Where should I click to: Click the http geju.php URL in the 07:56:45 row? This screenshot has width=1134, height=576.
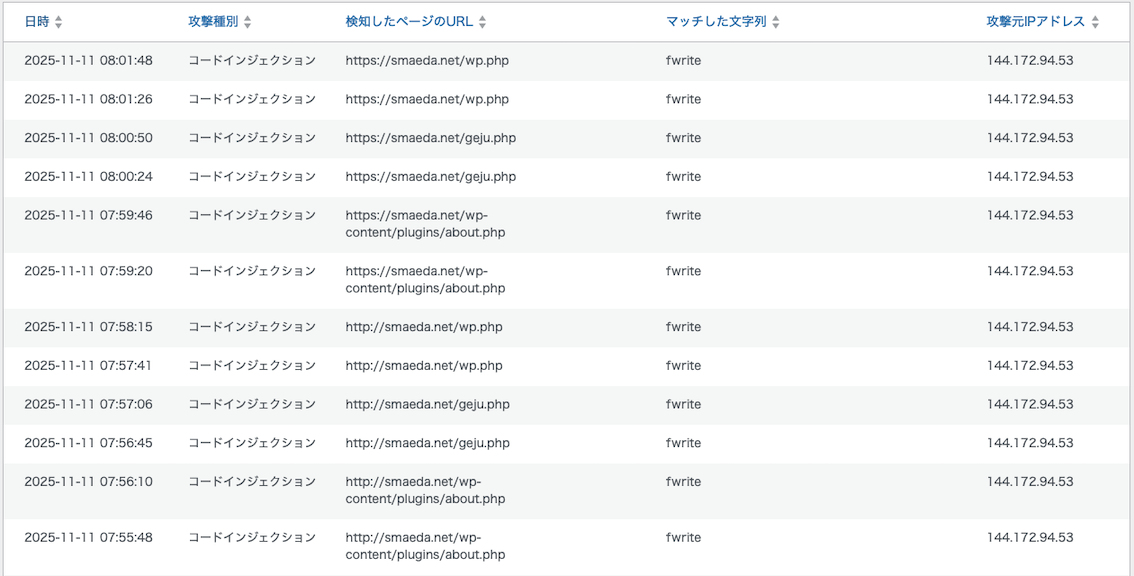(x=427, y=443)
